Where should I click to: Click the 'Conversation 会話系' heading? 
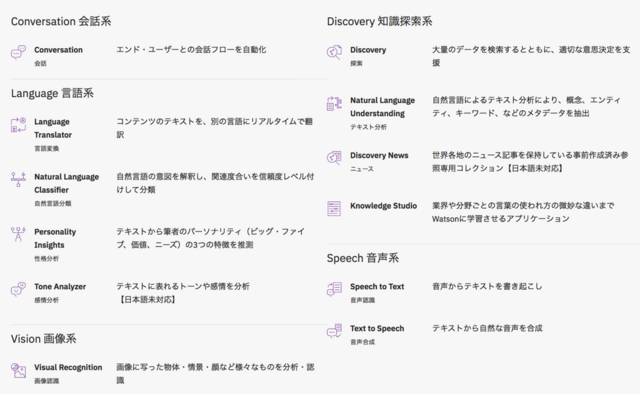coord(61,21)
